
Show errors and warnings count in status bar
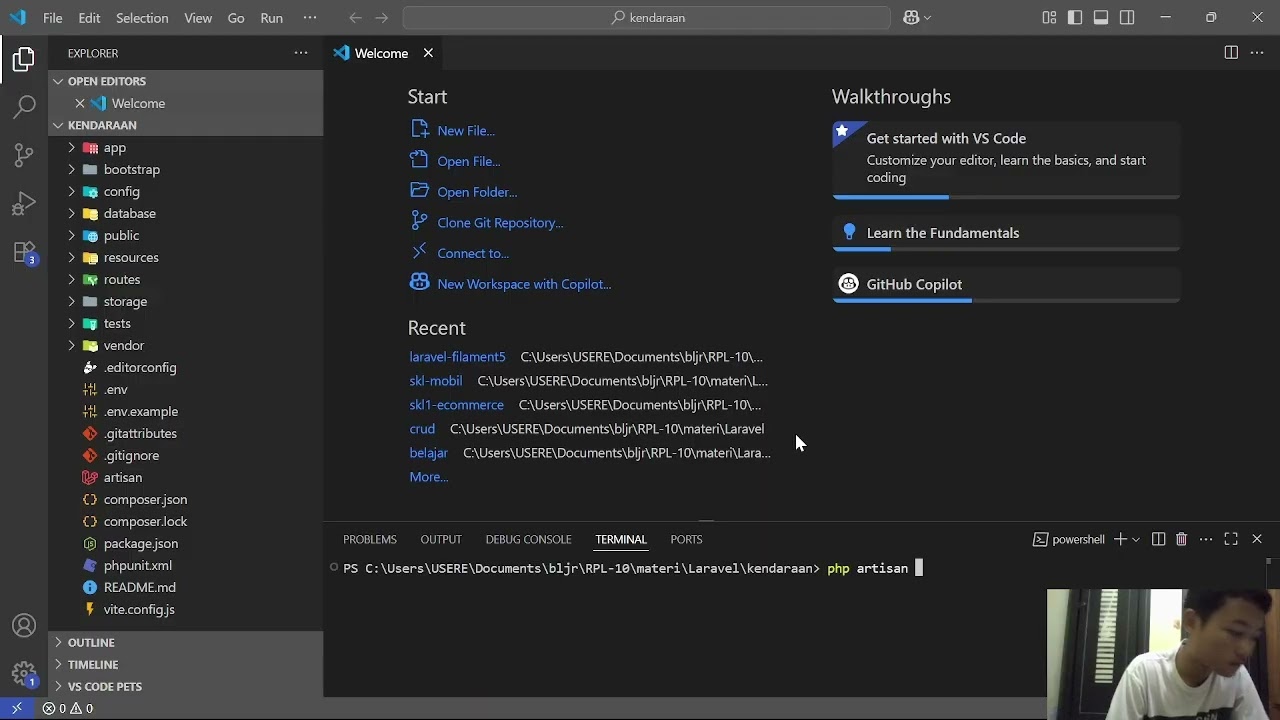tap(68, 708)
